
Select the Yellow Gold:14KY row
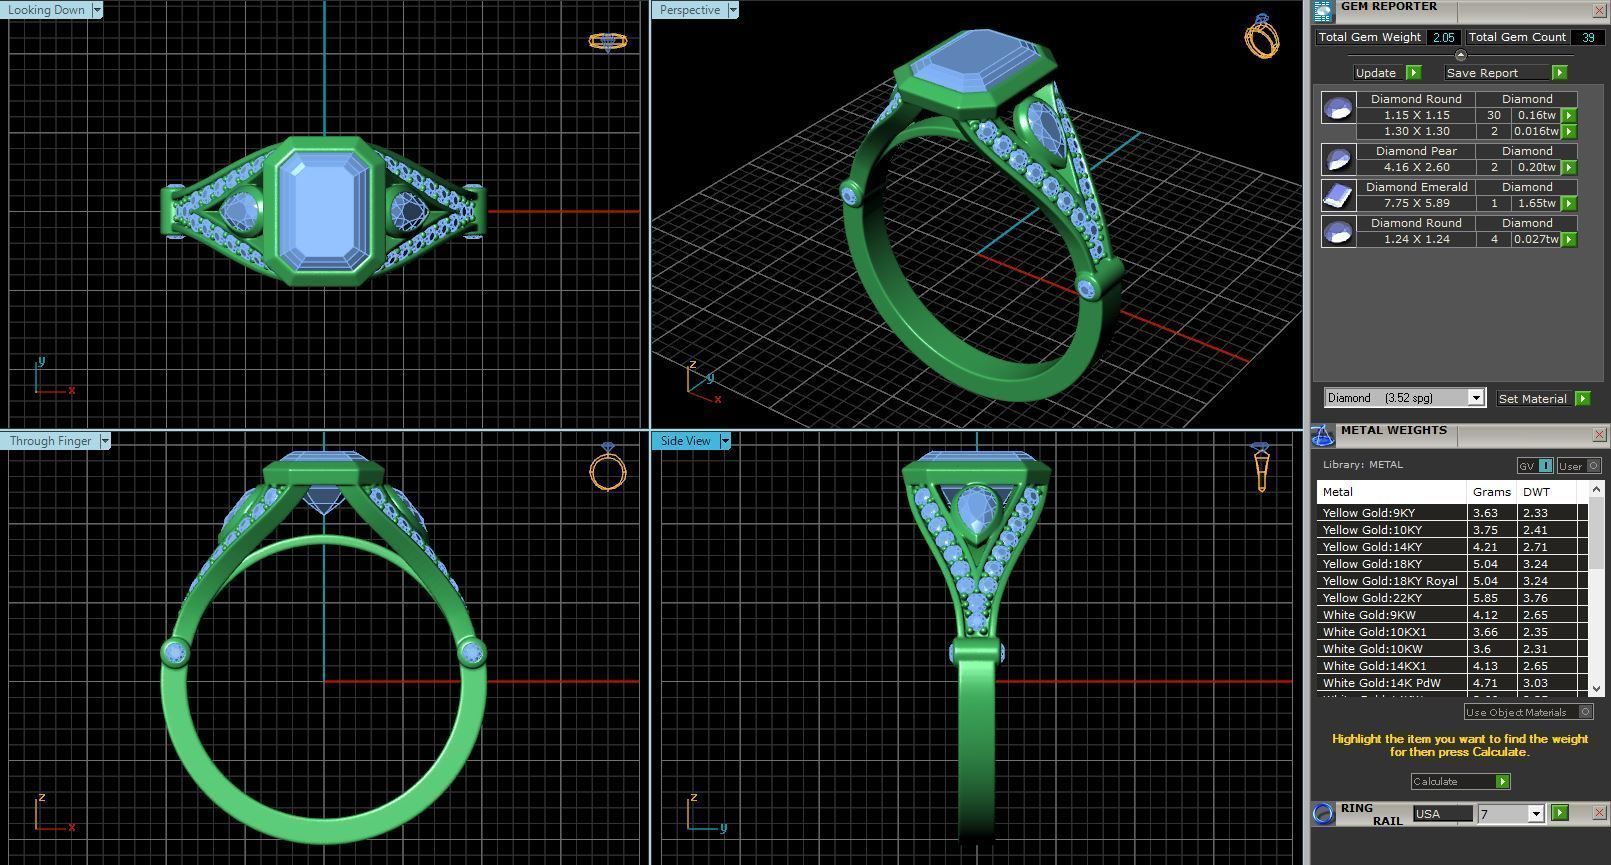coord(1452,547)
